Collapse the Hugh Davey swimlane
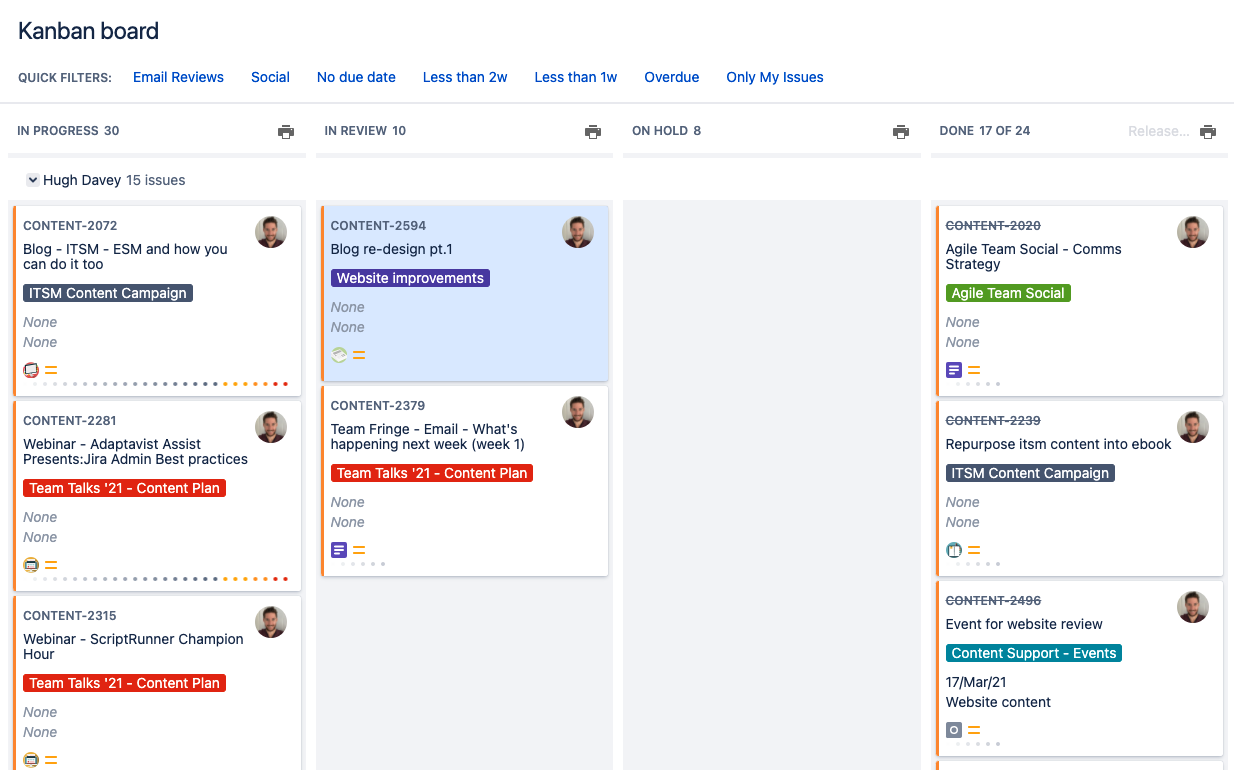 tap(33, 180)
